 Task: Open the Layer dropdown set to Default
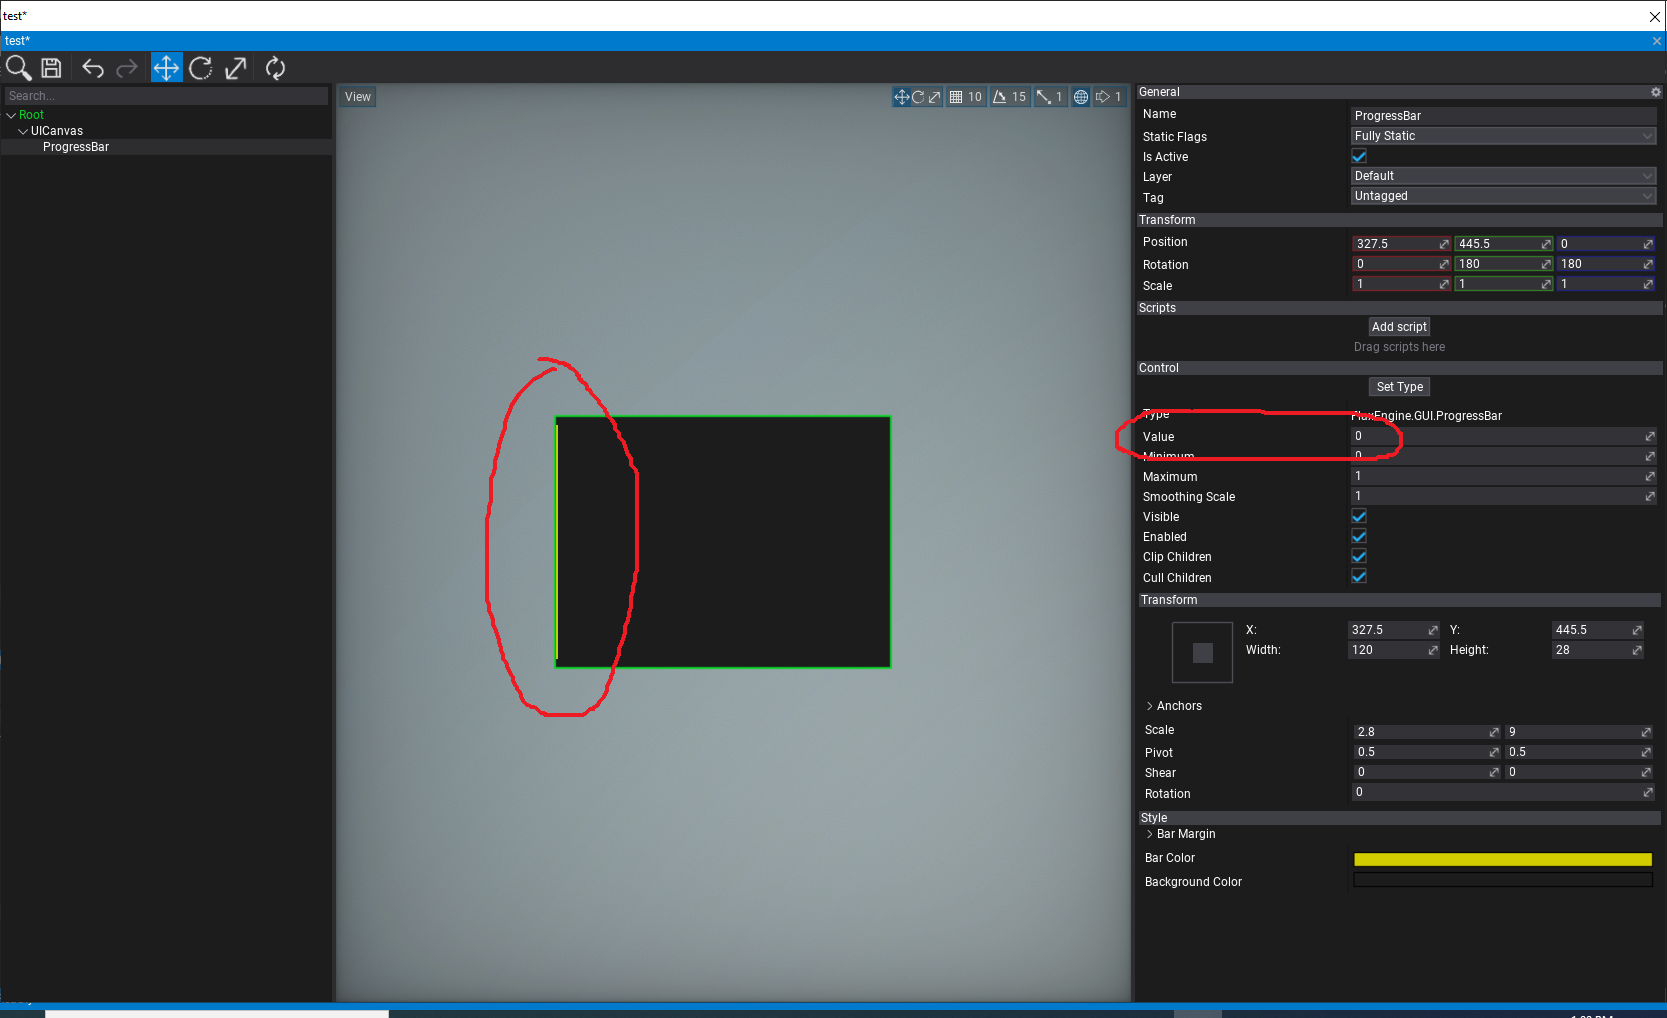click(x=1502, y=175)
